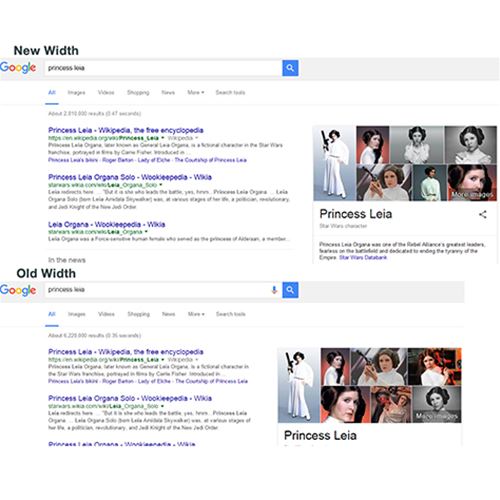Viewport: 500px width, 500px height.
Task: Open Leia aiming blaster close-up thumbnail, Old Width panel
Action: [x=379, y=367]
